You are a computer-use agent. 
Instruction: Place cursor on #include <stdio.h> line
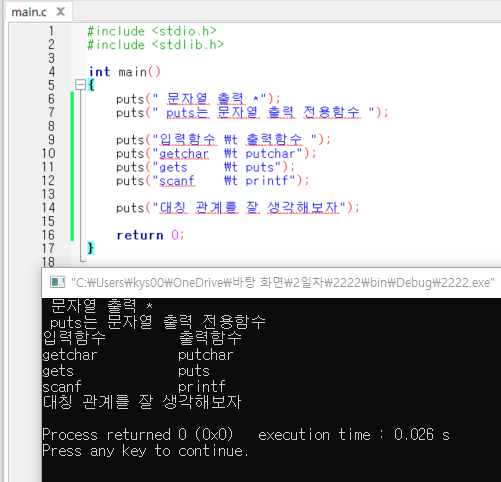click(152, 31)
